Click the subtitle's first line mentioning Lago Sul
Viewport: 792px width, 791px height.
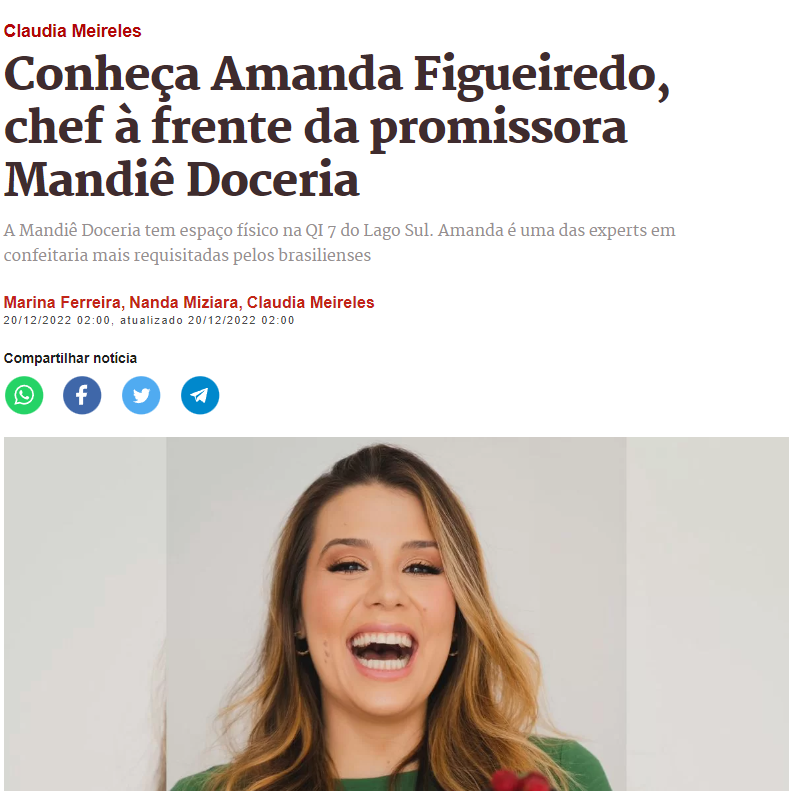coord(339,230)
